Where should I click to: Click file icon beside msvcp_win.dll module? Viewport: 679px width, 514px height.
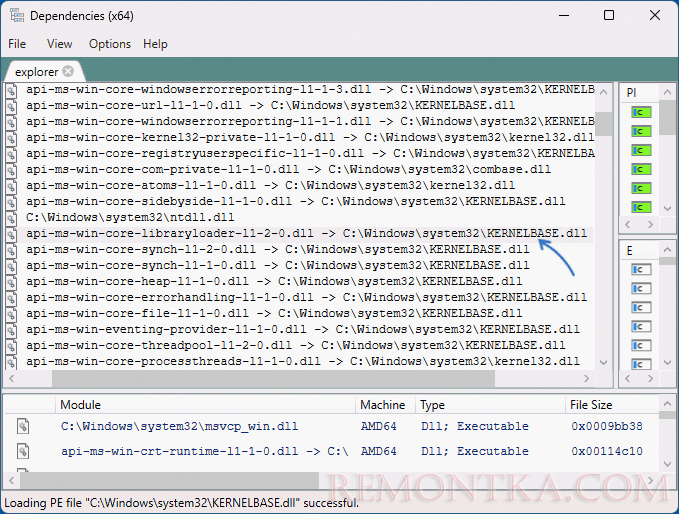coord(23,426)
